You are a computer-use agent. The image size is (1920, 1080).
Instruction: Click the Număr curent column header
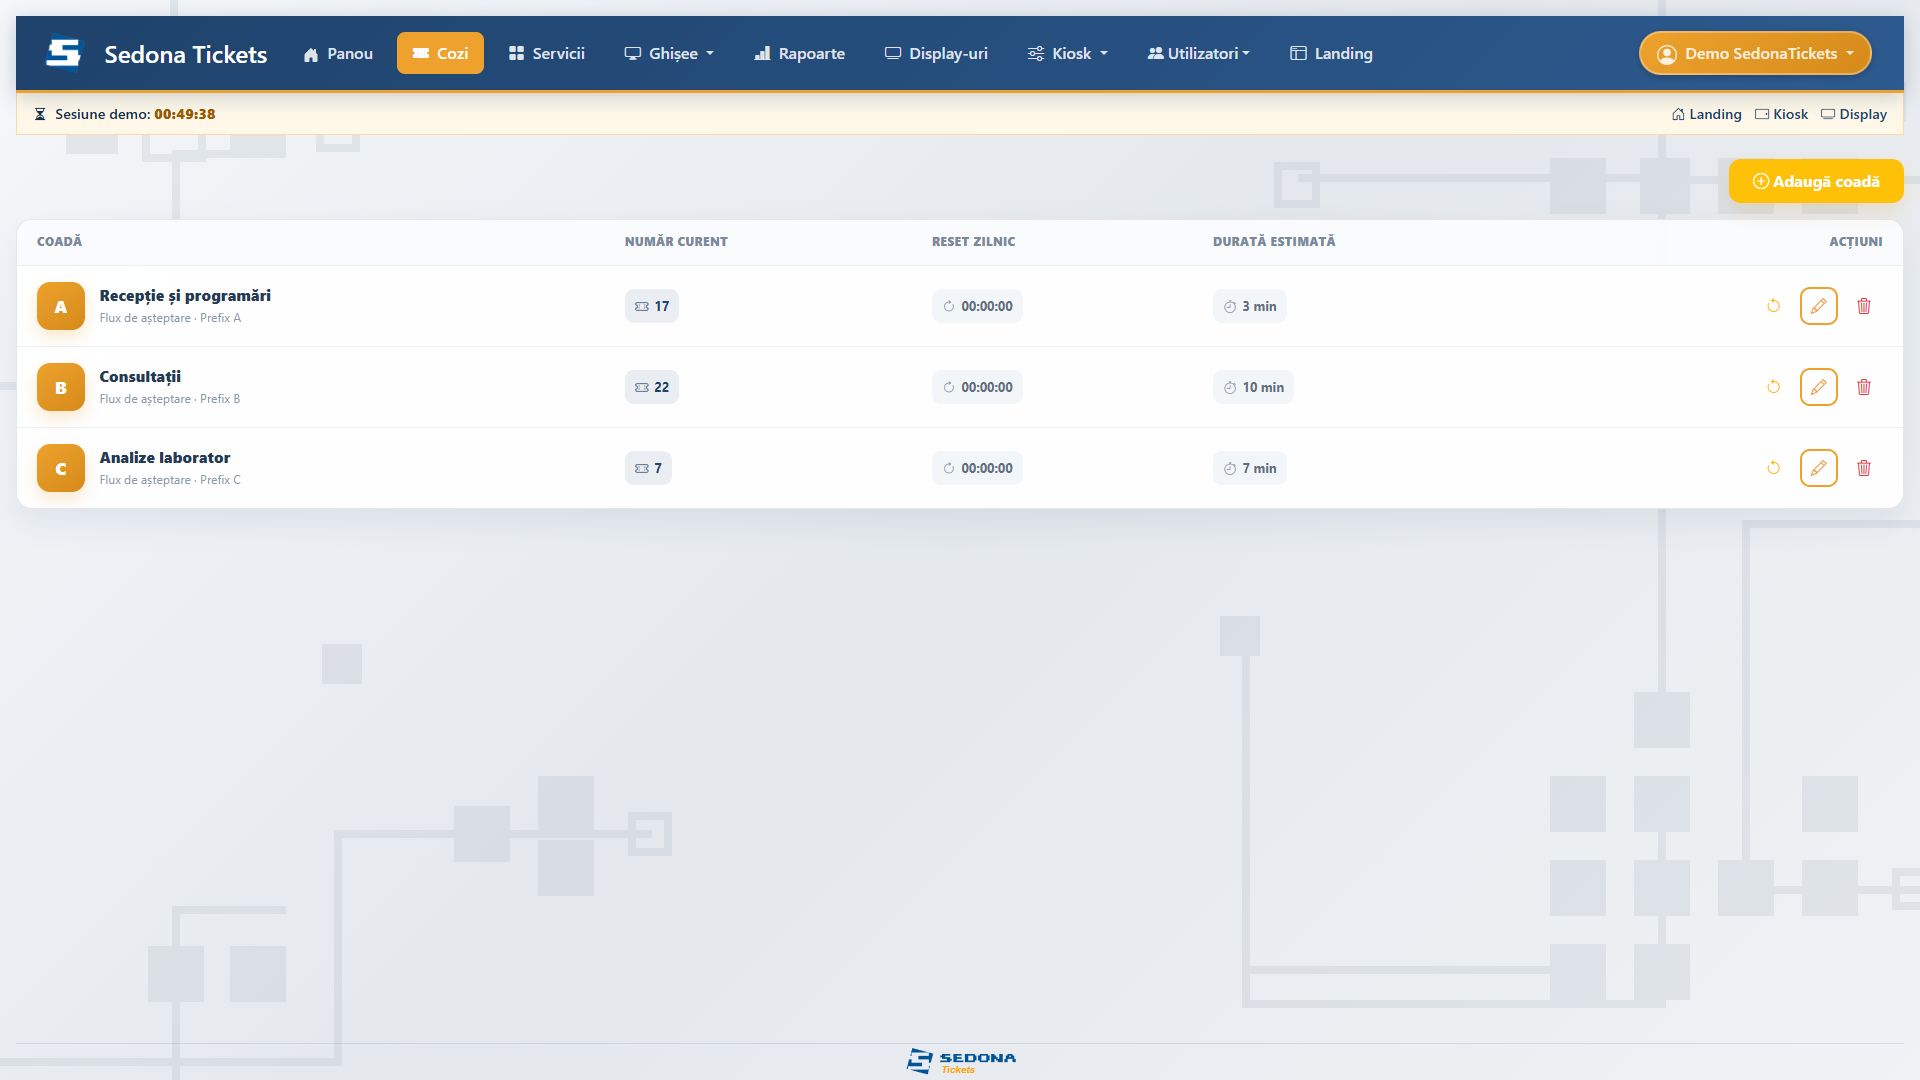pos(676,242)
